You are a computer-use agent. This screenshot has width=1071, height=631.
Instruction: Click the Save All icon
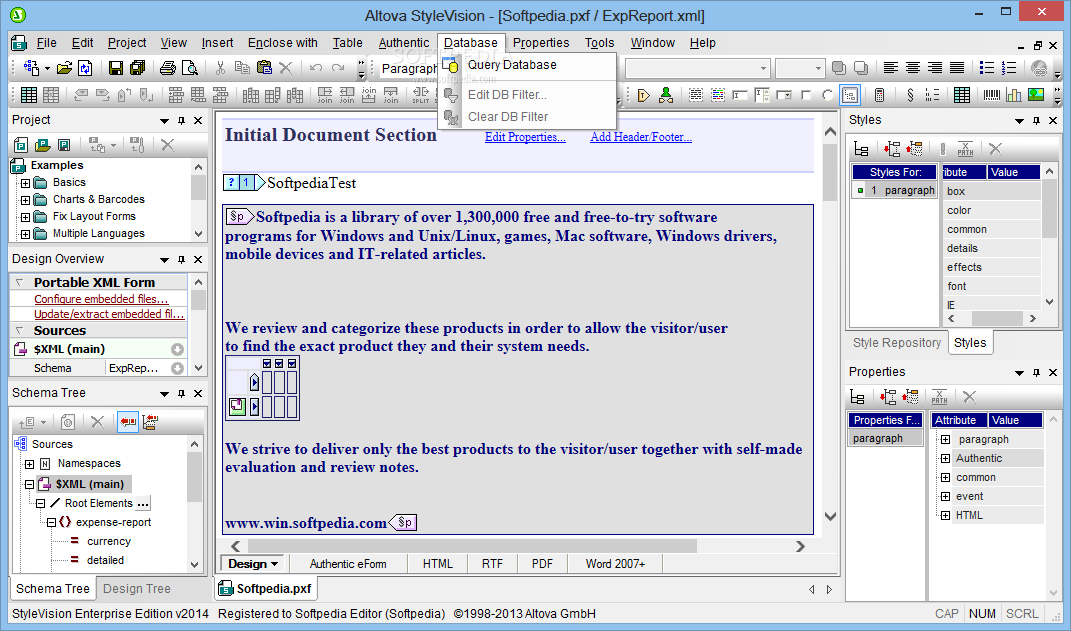(137, 68)
